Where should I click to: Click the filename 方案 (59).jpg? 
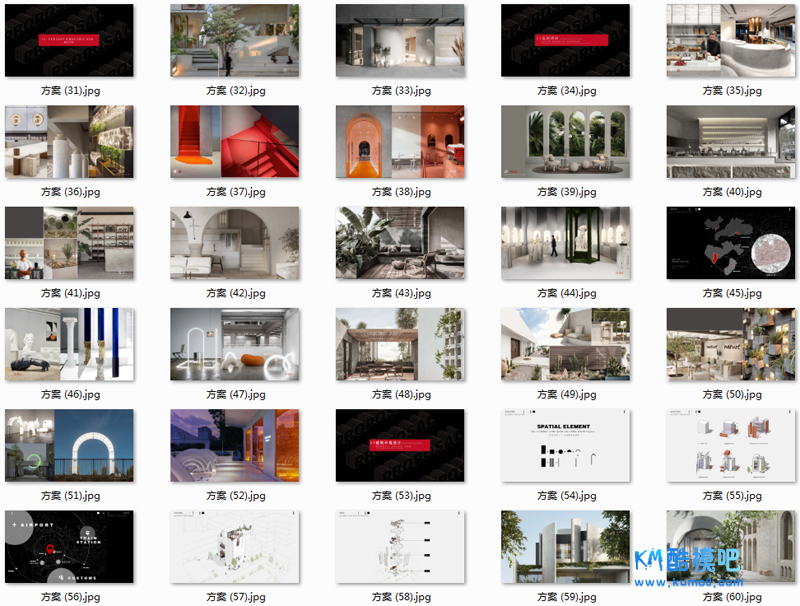coord(566,596)
